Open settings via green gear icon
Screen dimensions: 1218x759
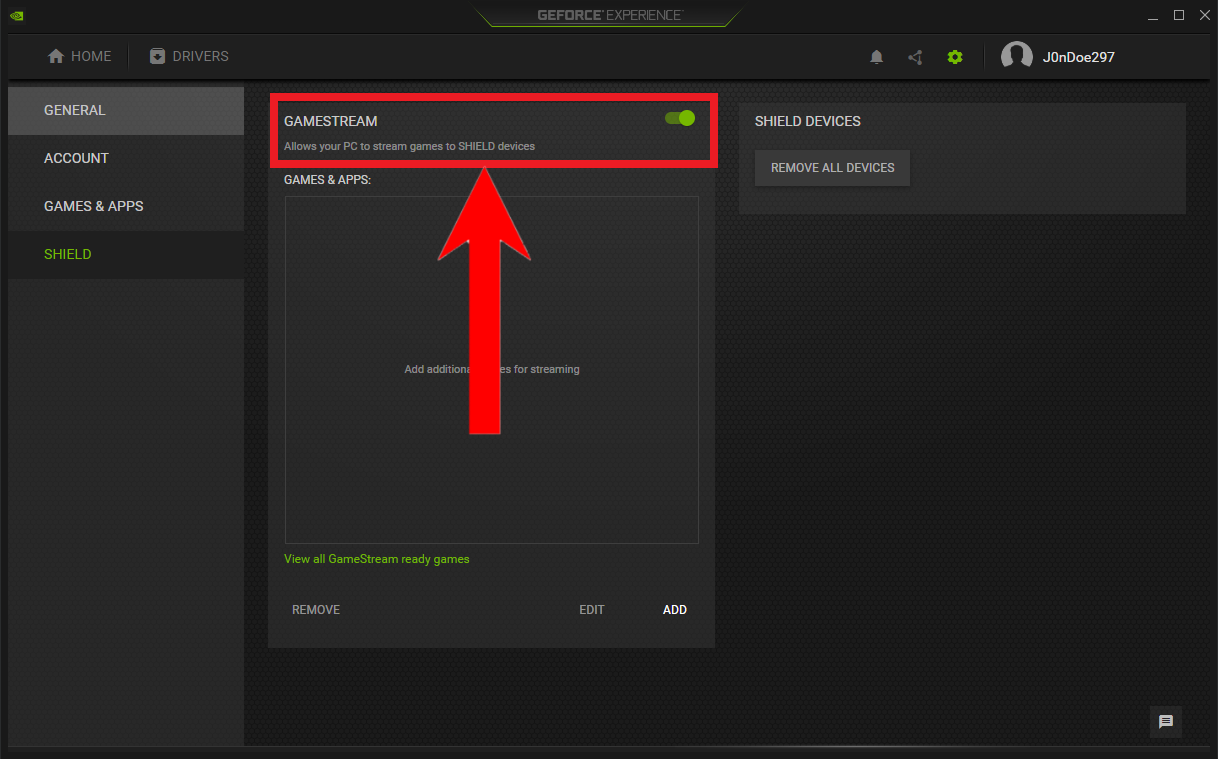(955, 57)
